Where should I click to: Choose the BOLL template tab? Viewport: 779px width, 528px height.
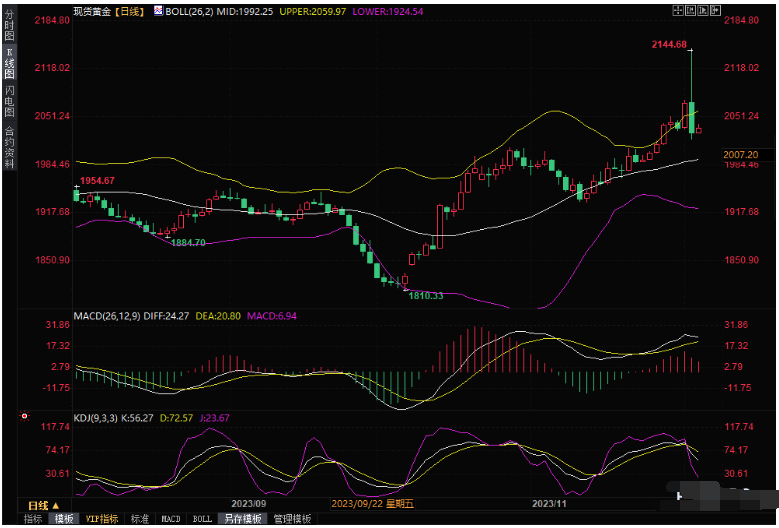(202, 519)
